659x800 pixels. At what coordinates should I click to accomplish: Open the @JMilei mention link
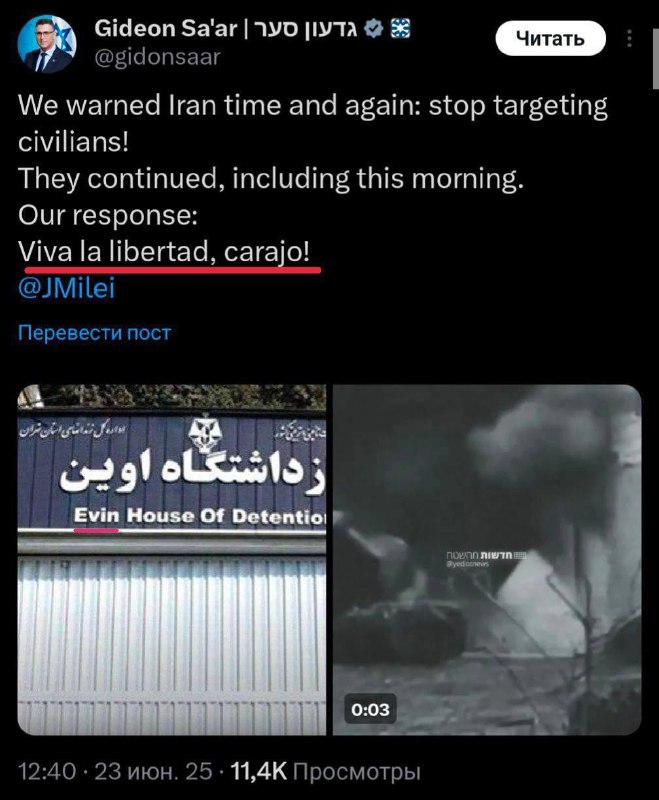pos(66,288)
